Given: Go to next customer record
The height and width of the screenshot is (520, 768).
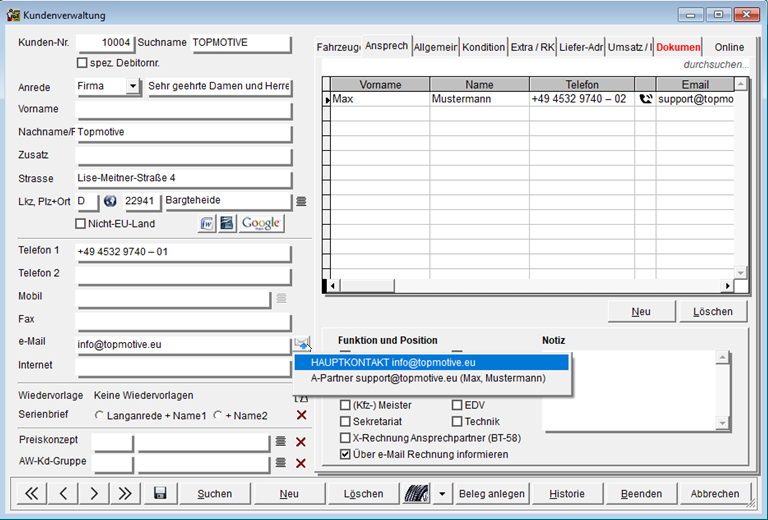Looking at the screenshot, I should coord(94,494).
